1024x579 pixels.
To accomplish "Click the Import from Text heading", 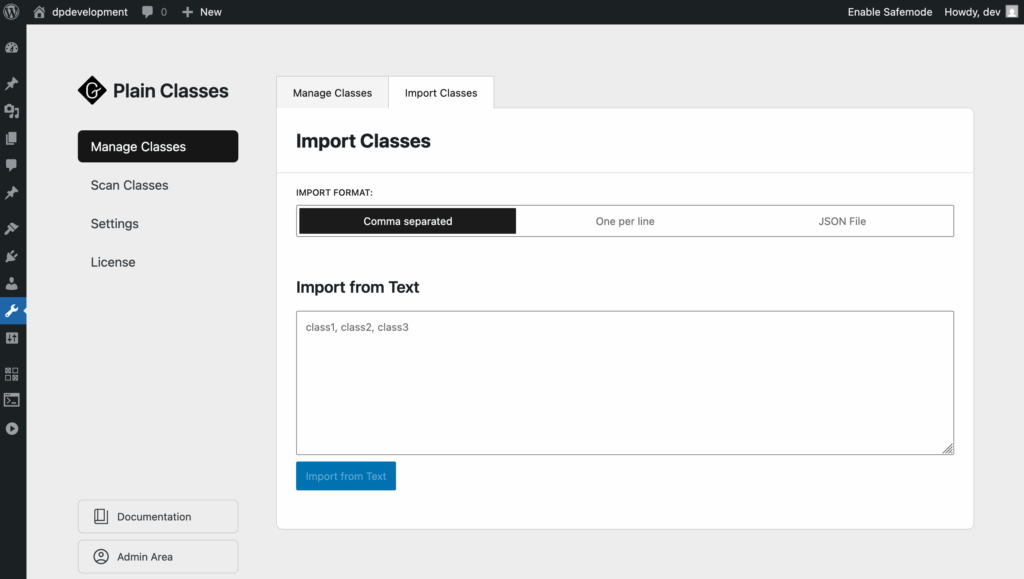I will (x=357, y=287).
